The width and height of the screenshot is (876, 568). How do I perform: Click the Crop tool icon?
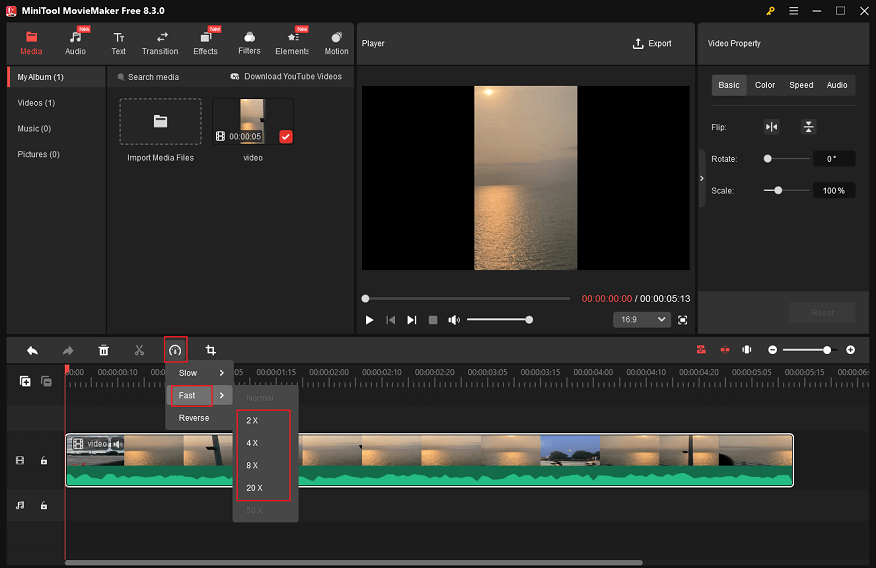211,350
